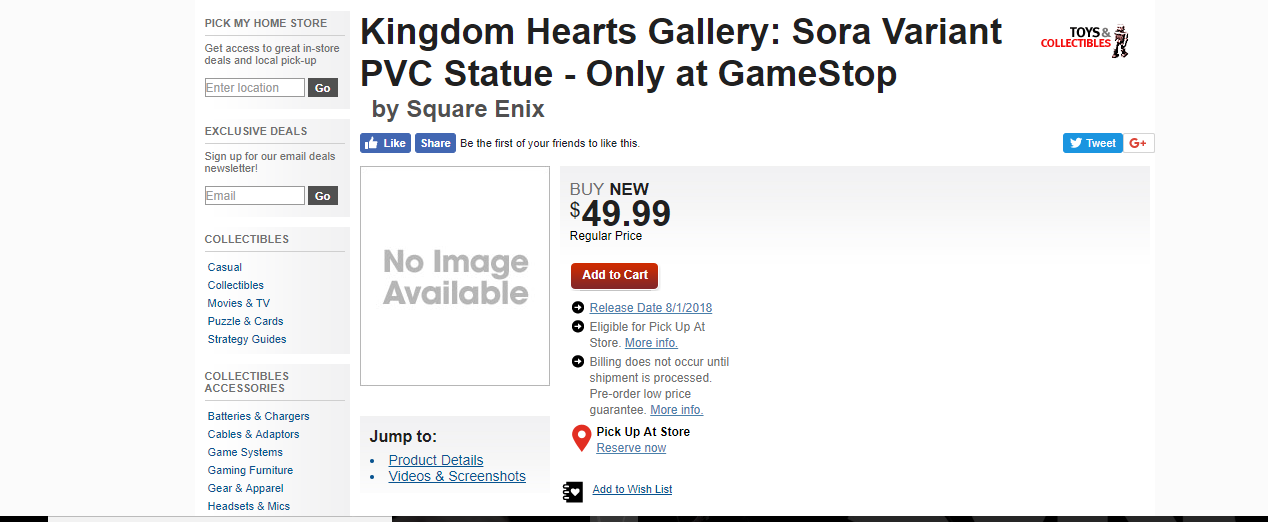This screenshot has width=1268, height=522.
Task: Click the Enter location input field
Action: 255,88
